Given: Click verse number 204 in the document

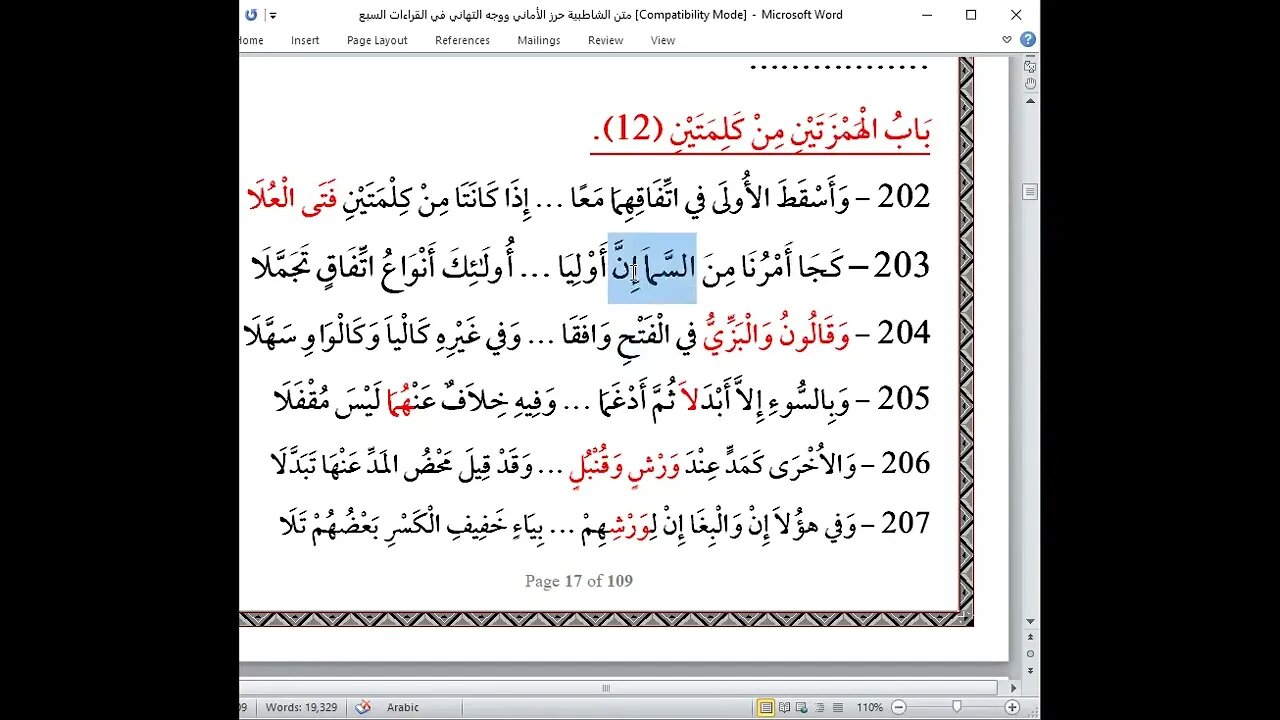Looking at the screenshot, I should (904, 332).
